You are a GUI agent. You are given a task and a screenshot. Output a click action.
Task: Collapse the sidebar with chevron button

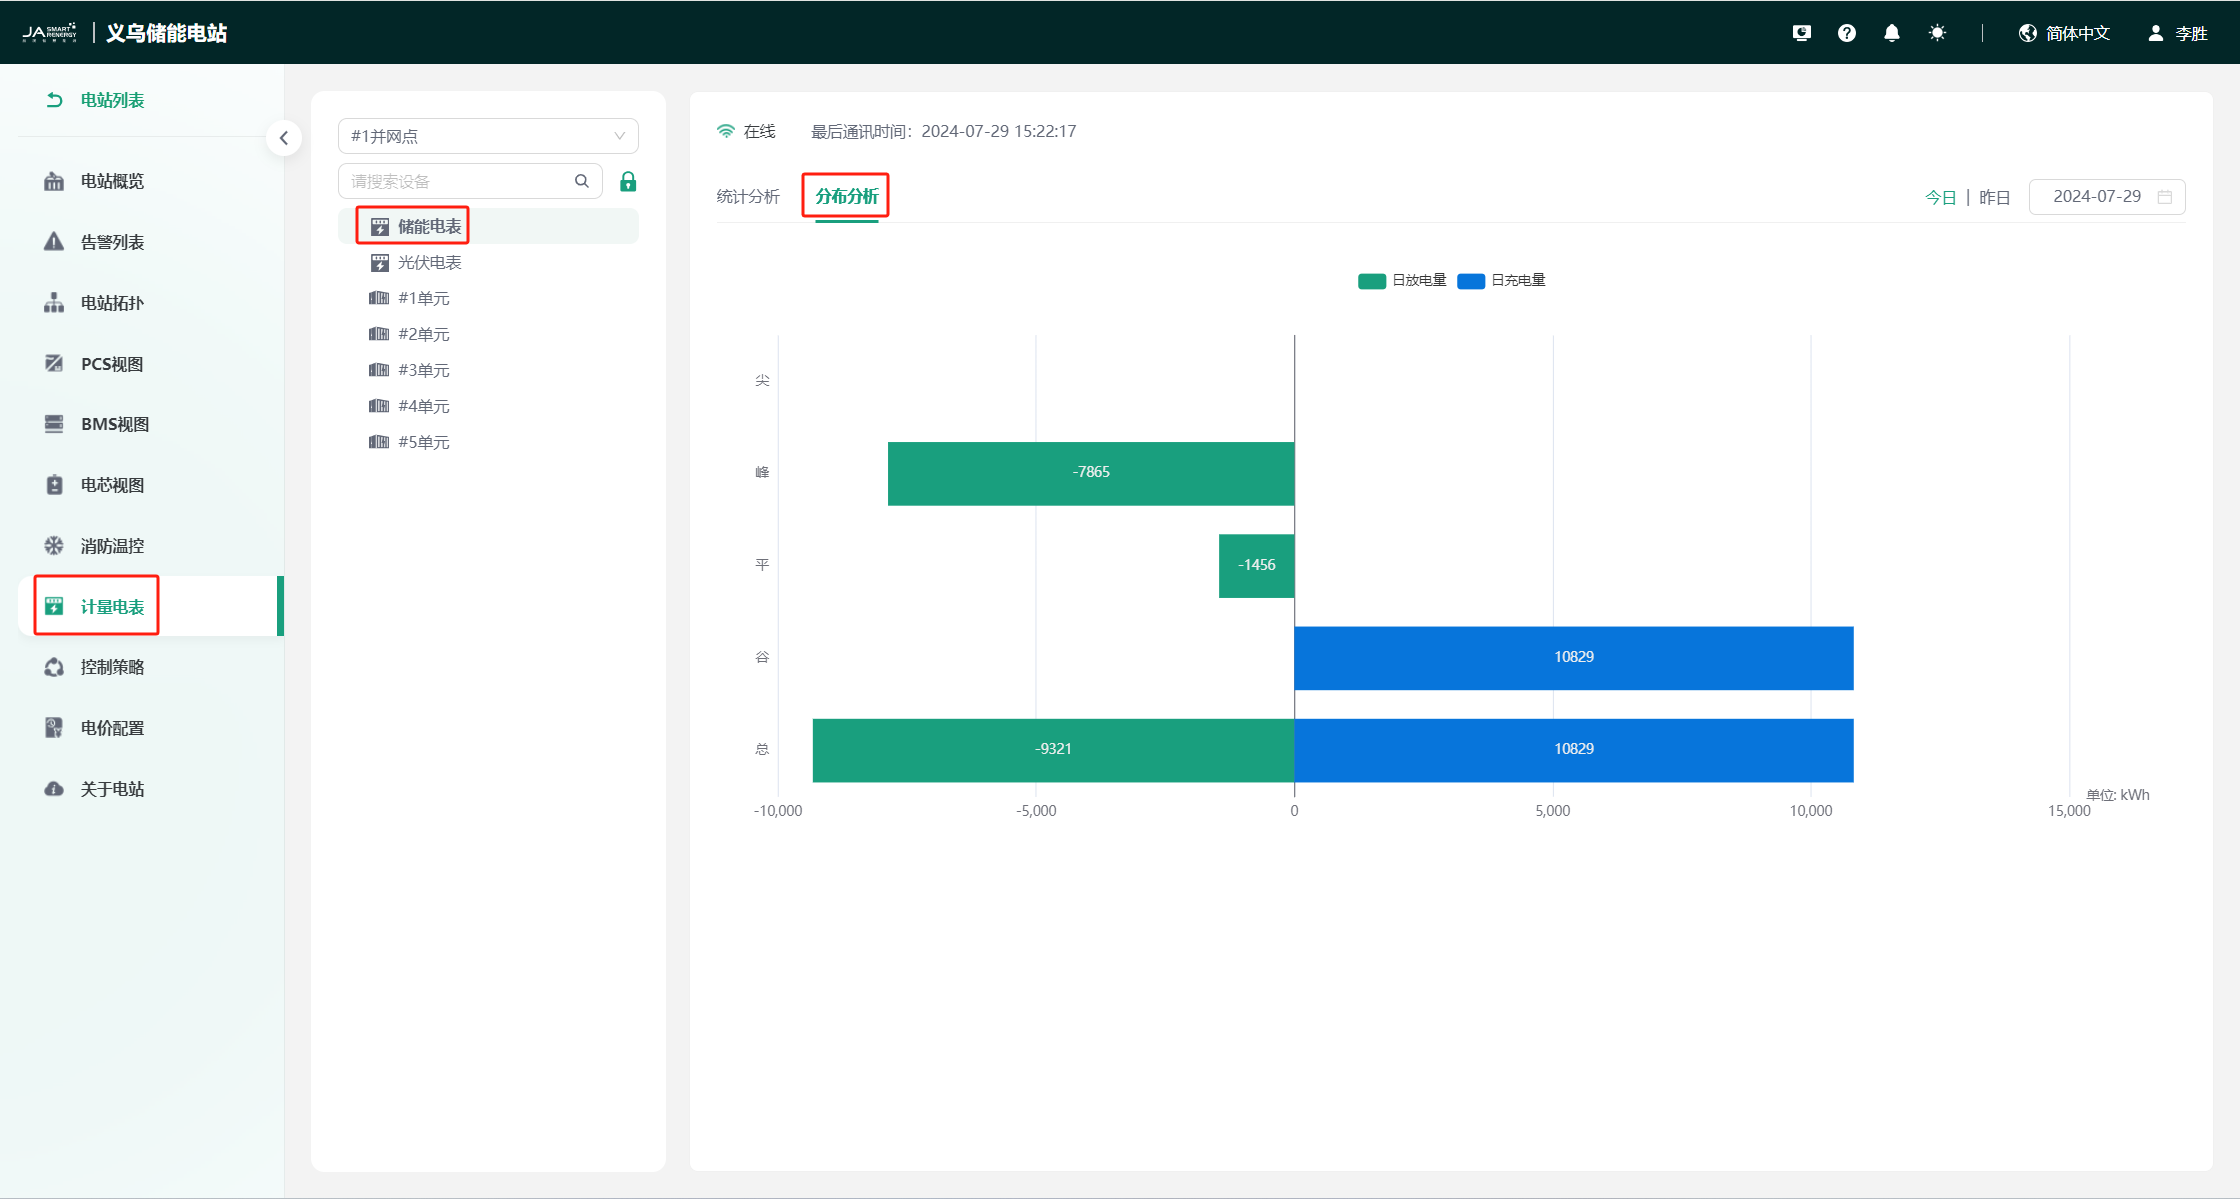pyautogui.click(x=284, y=138)
